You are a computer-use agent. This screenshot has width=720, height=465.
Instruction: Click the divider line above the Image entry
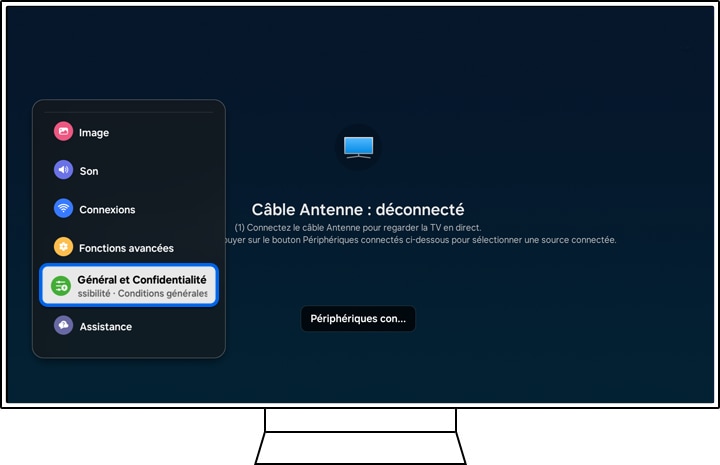point(129,112)
